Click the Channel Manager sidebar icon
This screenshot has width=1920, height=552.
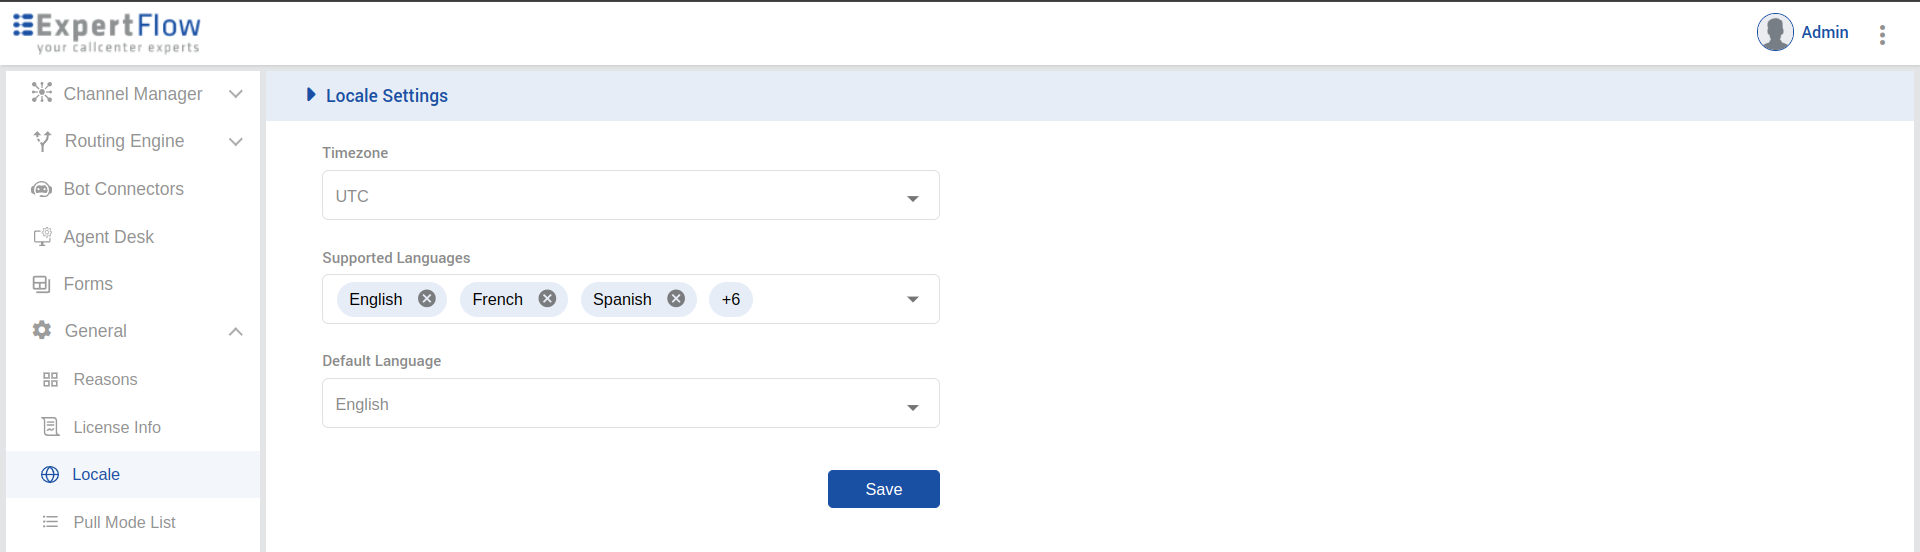(x=41, y=93)
